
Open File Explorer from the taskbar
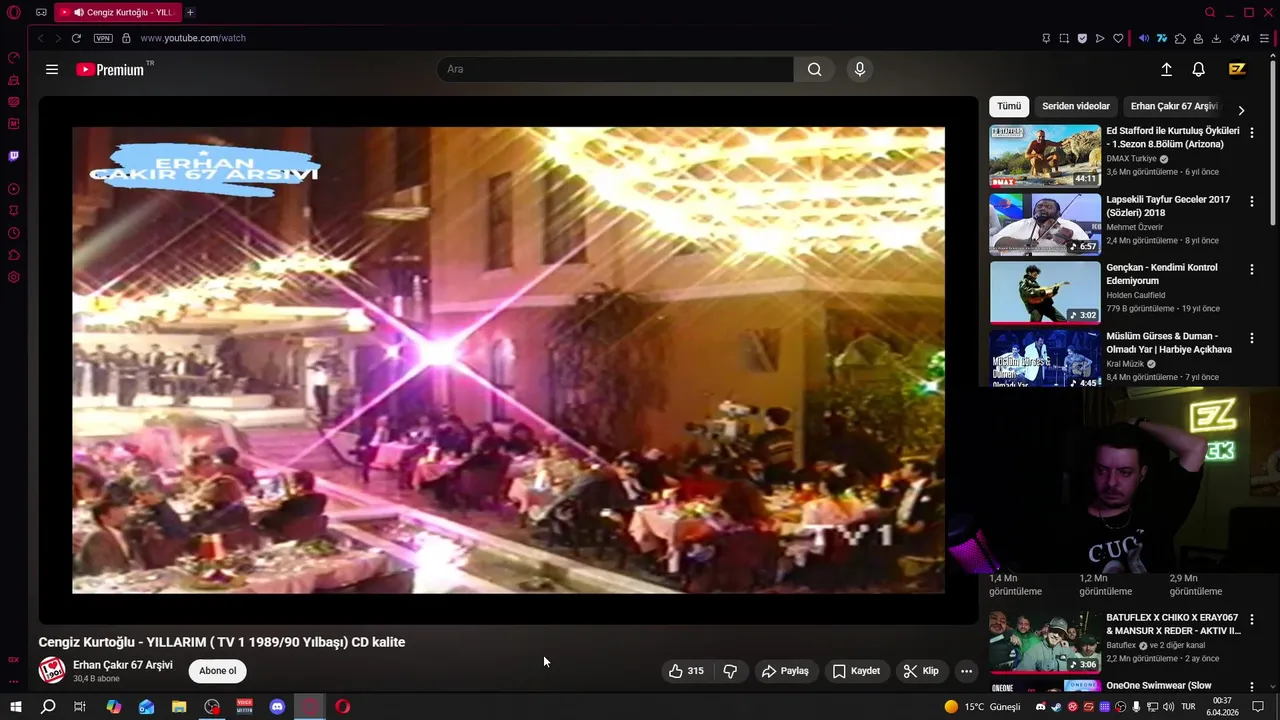coord(179,707)
